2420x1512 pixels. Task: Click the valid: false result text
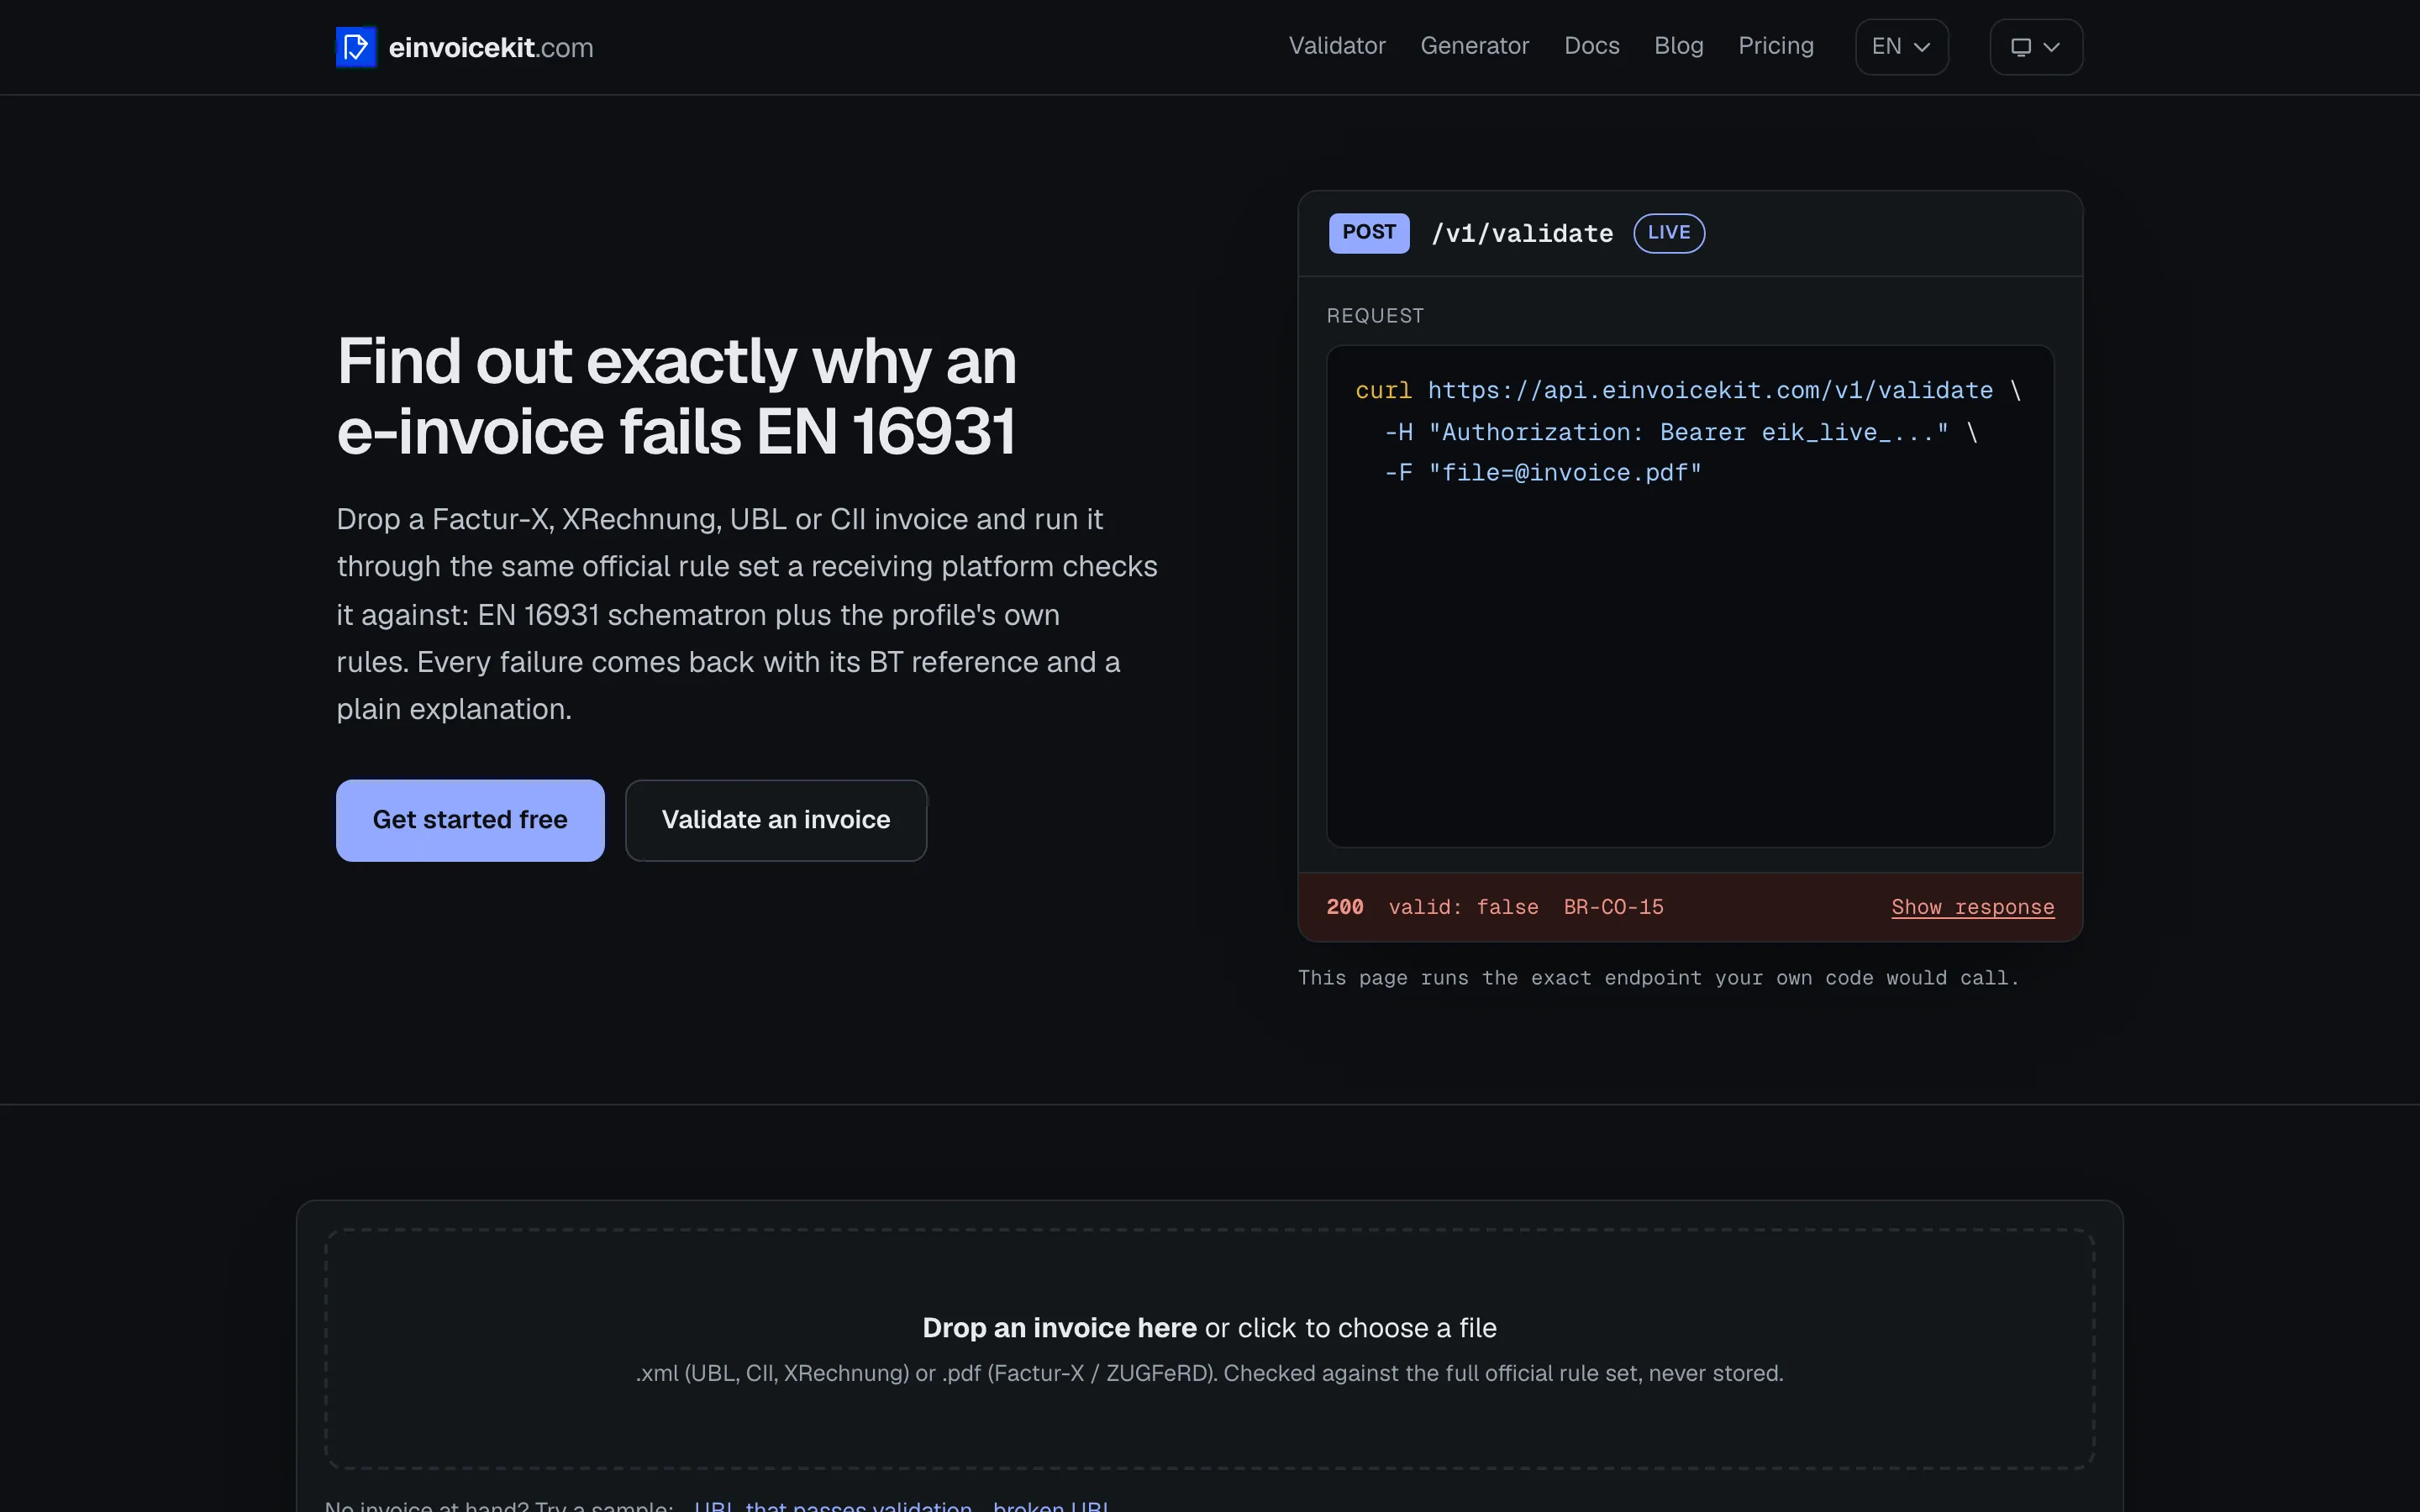coord(1463,907)
